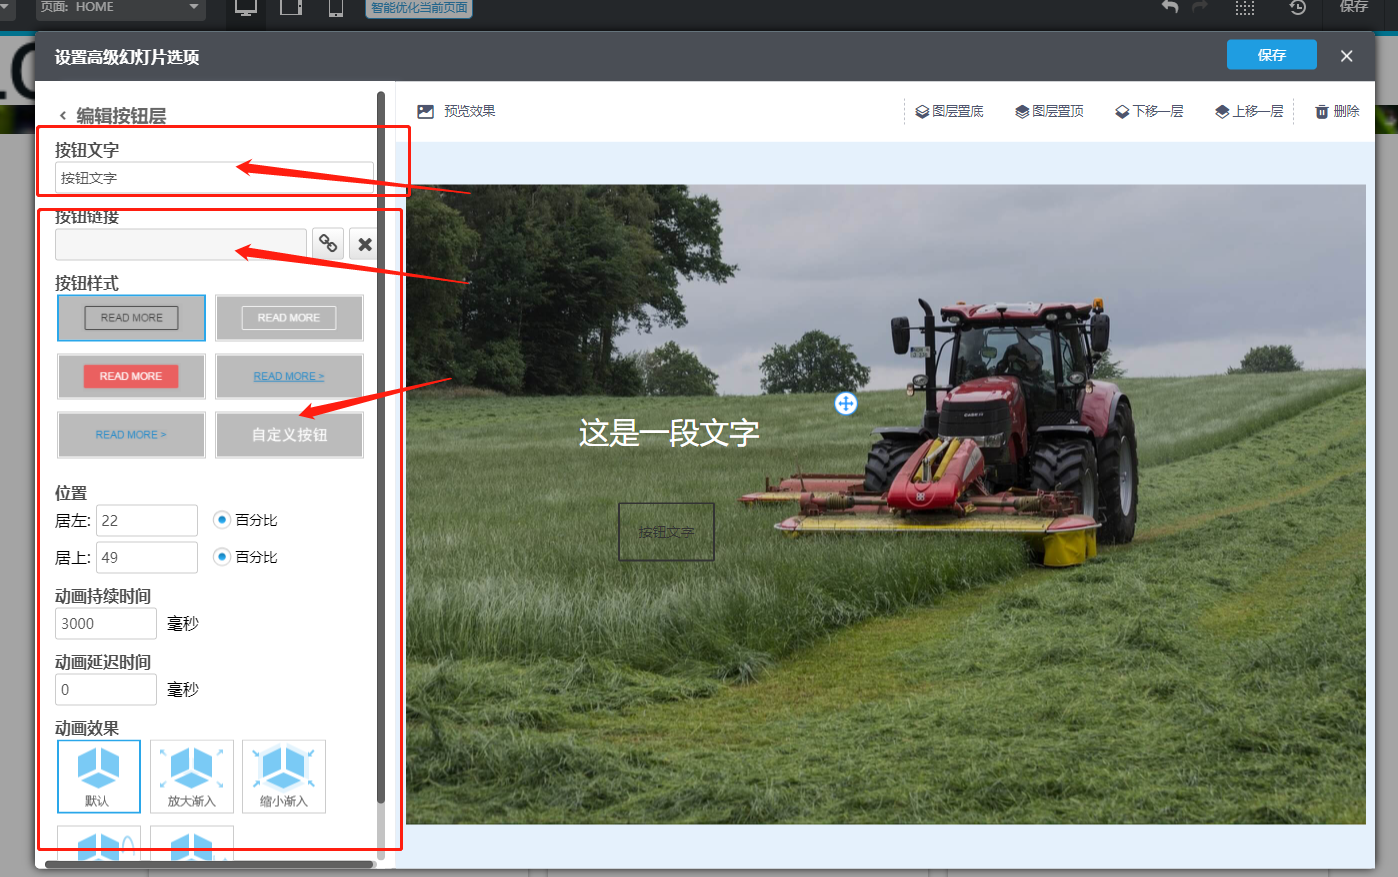Image resolution: width=1398 pixels, height=877 pixels.
Task: Clear the button link with X icon
Action: click(364, 244)
